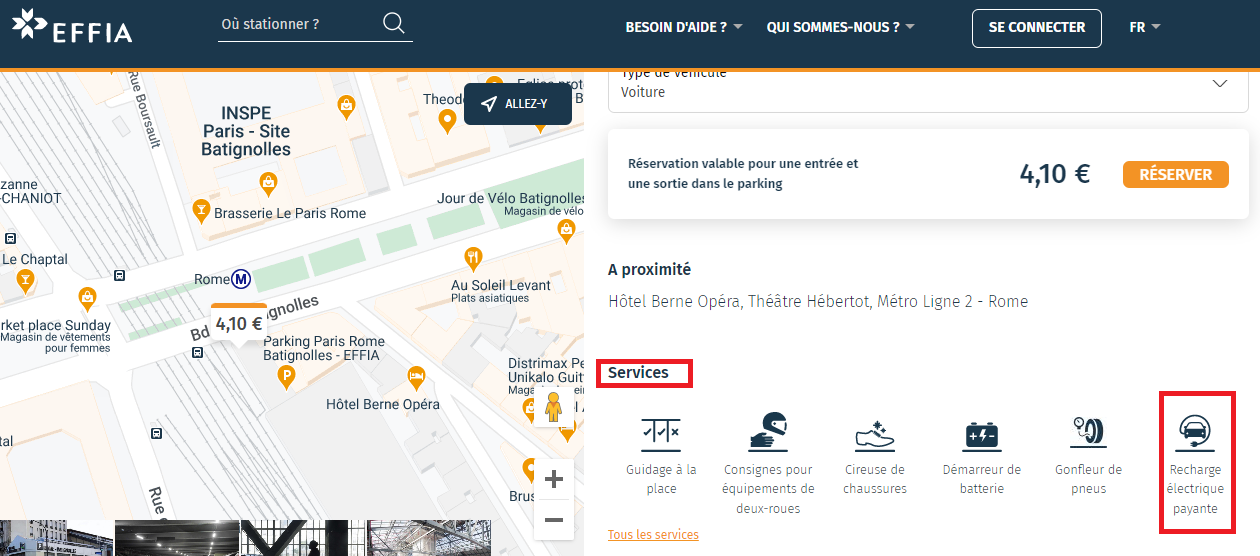Viewport: 1260px width, 556px height.
Task: Open the first parking photo thumbnail
Action: (56, 538)
